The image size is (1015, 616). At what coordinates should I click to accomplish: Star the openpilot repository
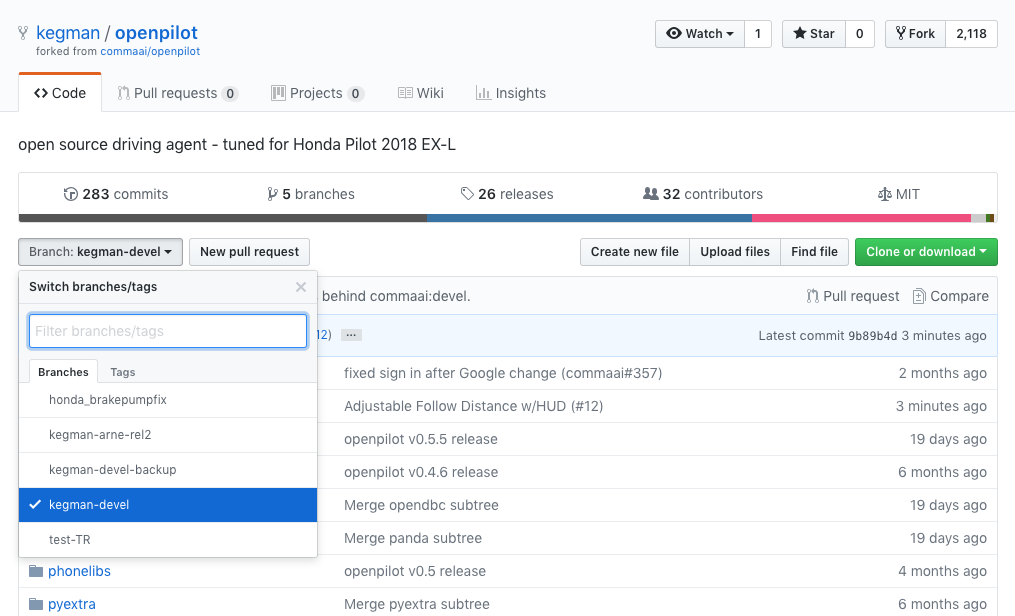coord(813,34)
